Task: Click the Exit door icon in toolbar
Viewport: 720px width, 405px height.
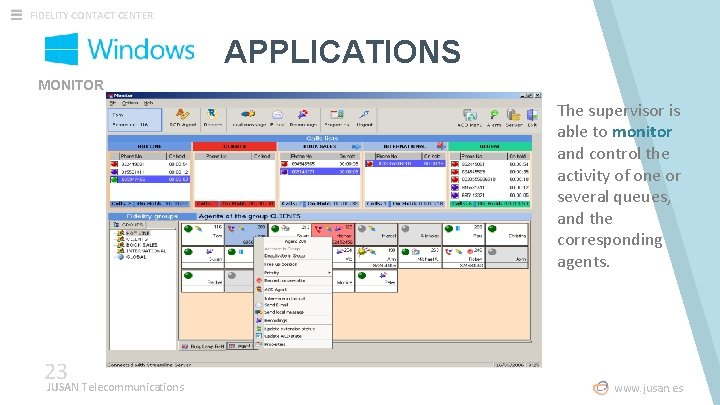Action: (x=532, y=117)
